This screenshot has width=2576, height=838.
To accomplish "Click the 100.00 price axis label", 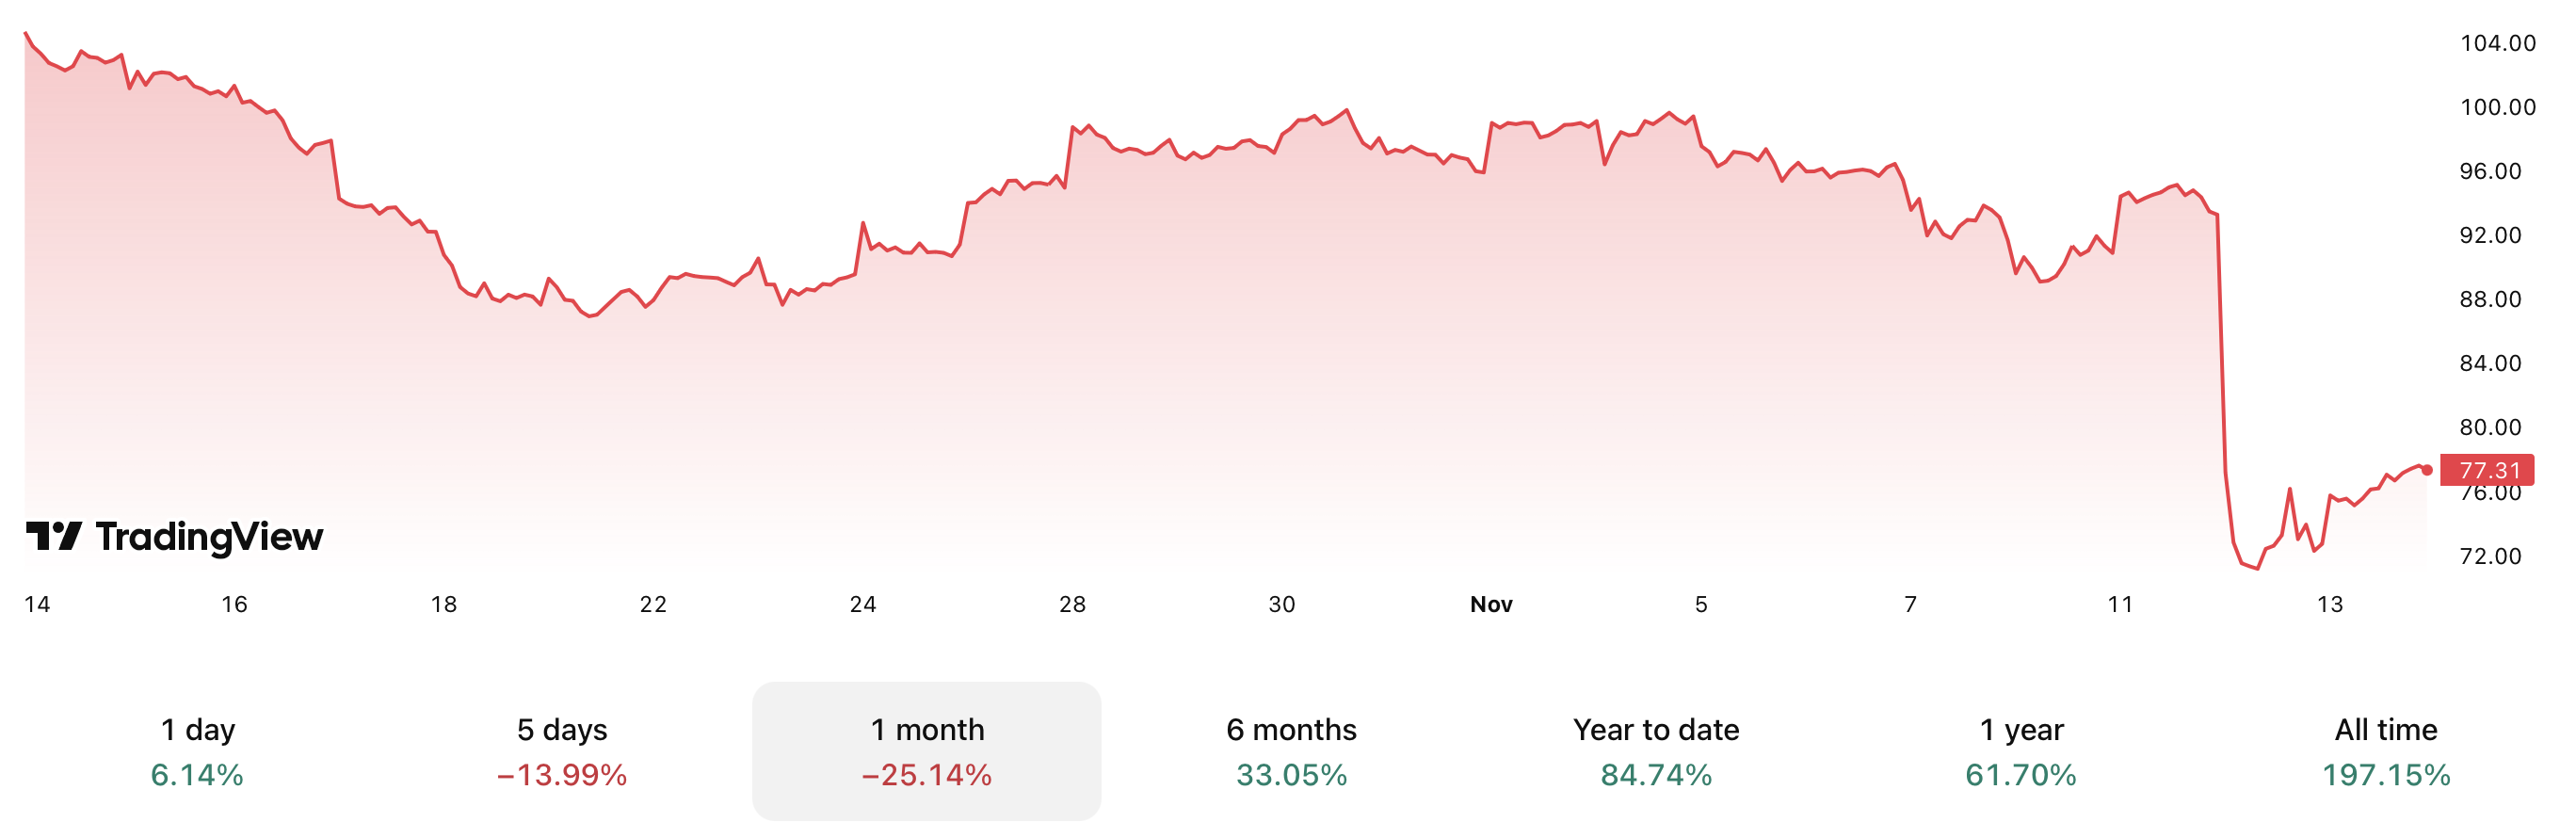I will point(2497,107).
